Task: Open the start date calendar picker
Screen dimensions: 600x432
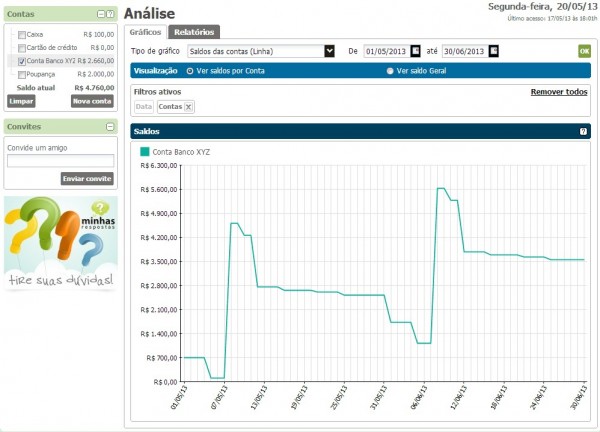Action: click(414, 51)
